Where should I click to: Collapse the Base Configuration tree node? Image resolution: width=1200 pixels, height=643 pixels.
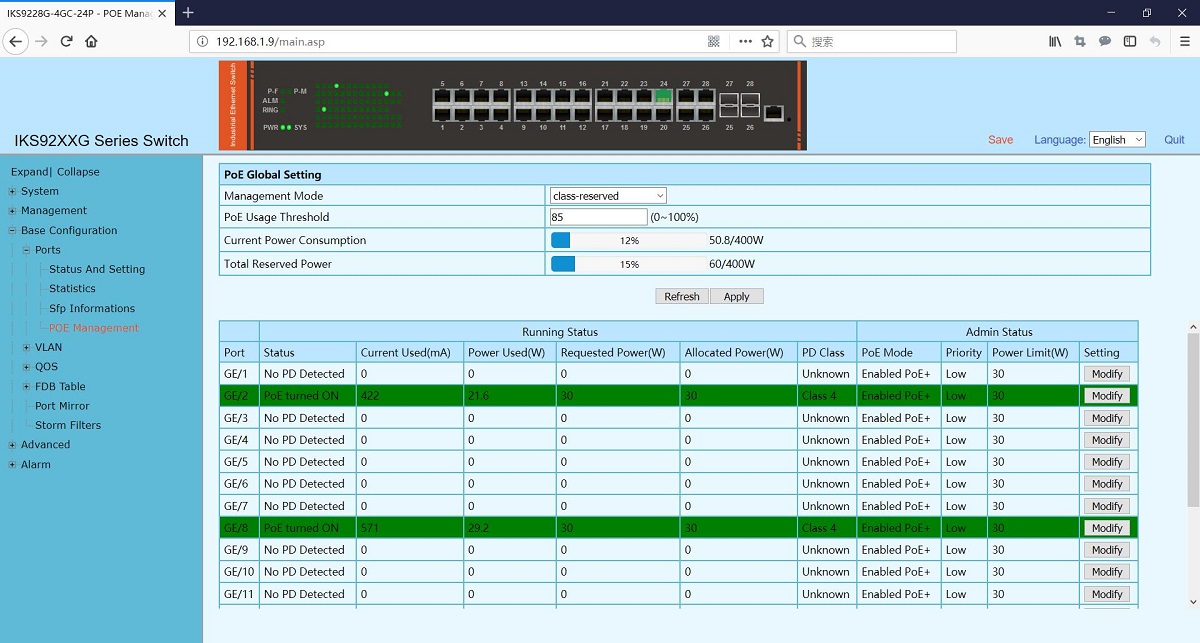(12, 231)
